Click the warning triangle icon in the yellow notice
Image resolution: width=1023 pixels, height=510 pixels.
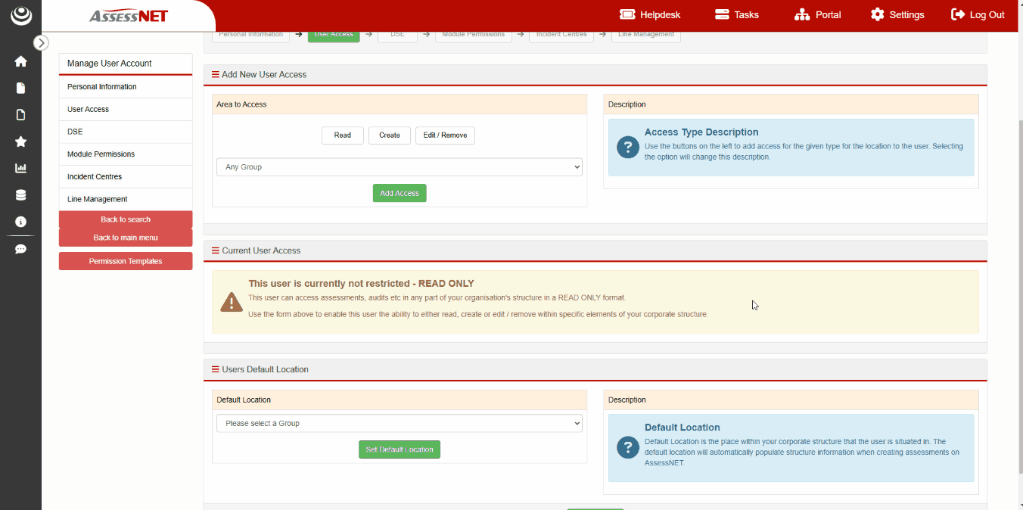(x=231, y=301)
